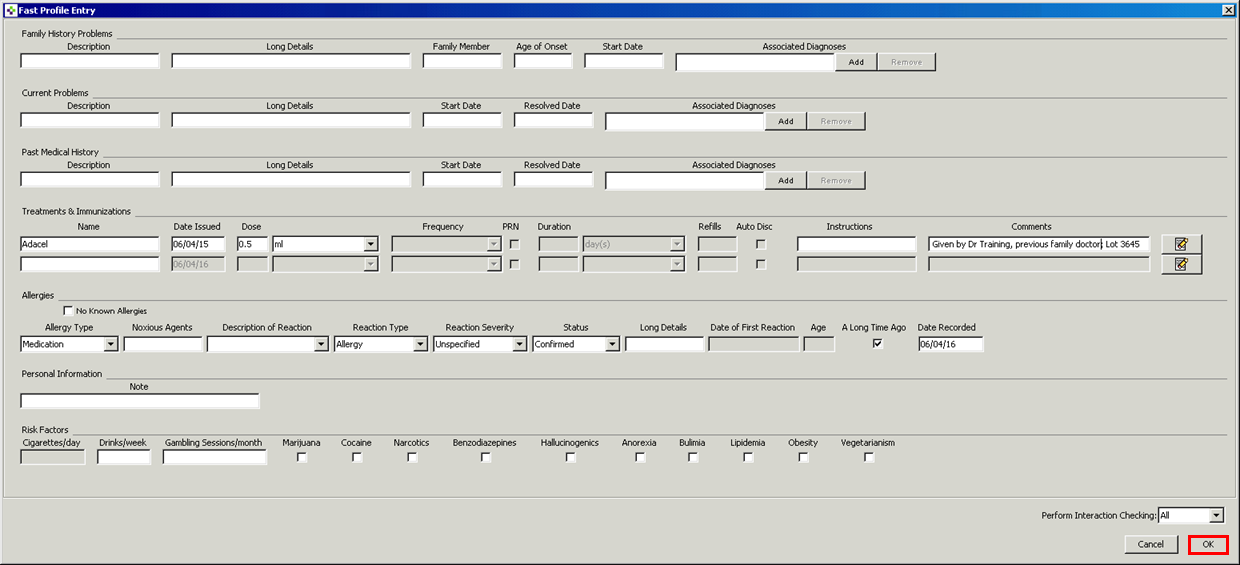Screen dimensions: 1240x565
Task: Tick the Obesity risk factor
Action: (x=803, y=457)
